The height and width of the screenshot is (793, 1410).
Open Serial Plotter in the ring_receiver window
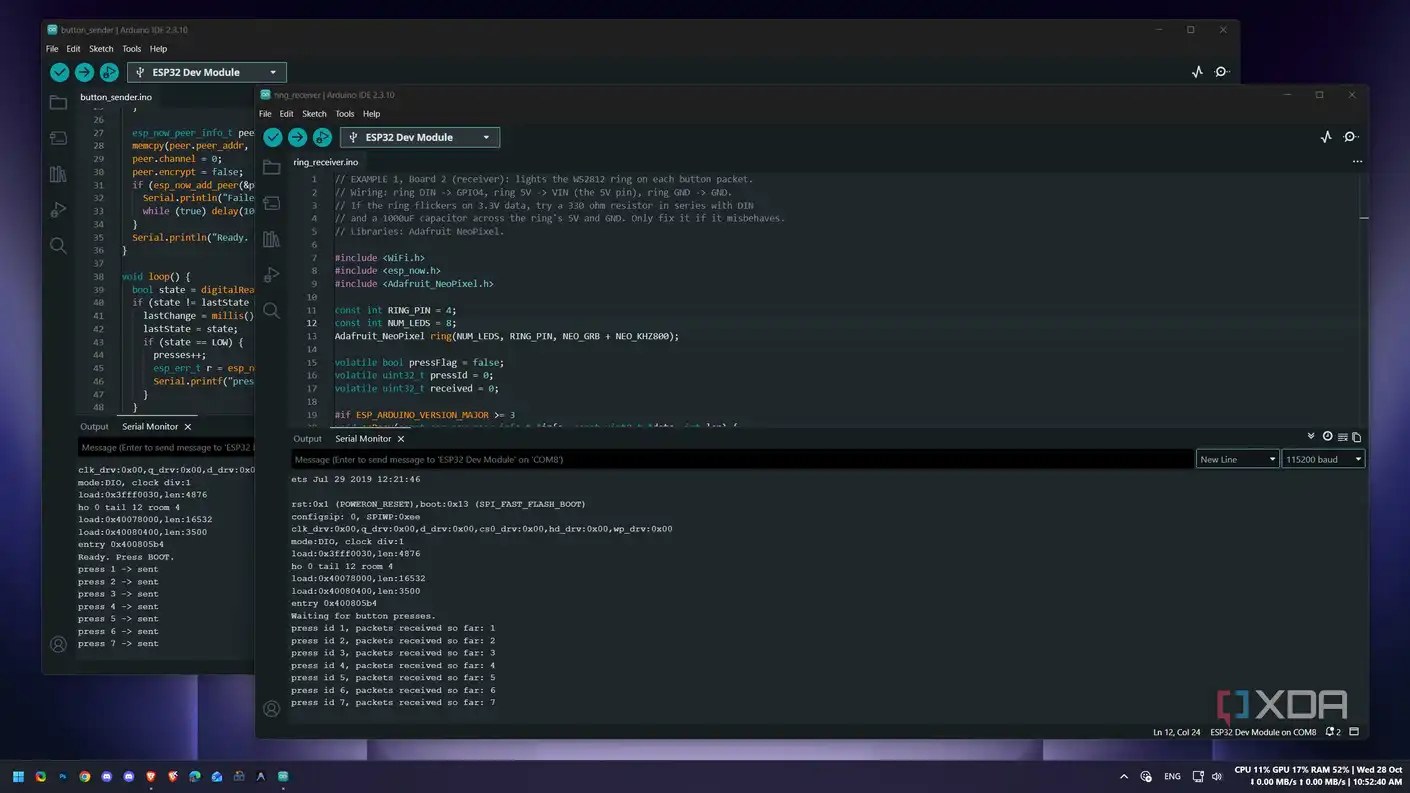tap(1326, 137)
